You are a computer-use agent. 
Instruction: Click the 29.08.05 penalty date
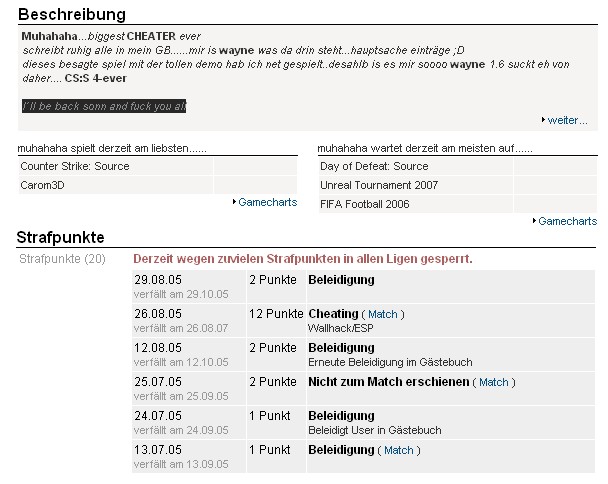(x=157, y=280)
